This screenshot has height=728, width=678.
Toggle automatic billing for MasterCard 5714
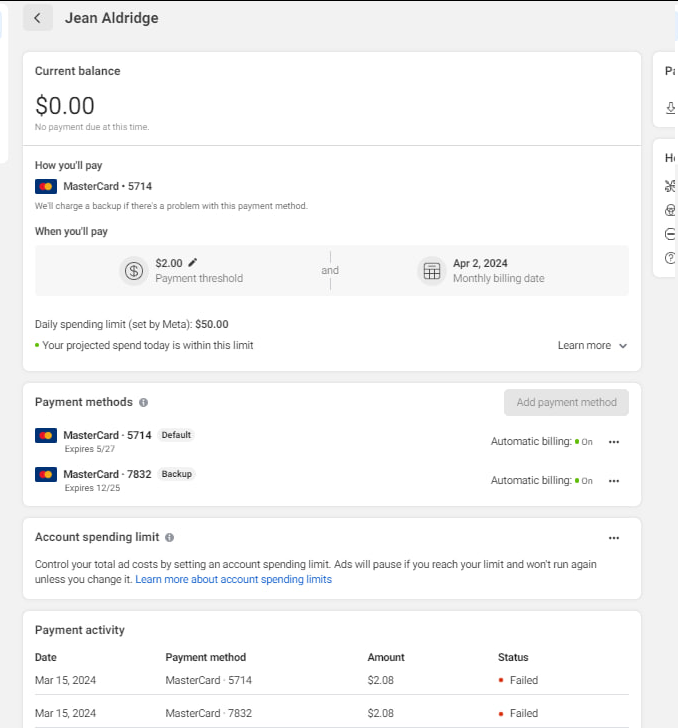tap(583, 441)
